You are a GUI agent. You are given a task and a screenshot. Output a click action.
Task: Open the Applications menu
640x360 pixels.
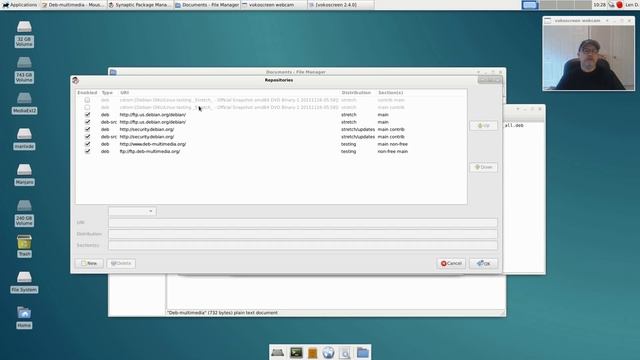20,5
